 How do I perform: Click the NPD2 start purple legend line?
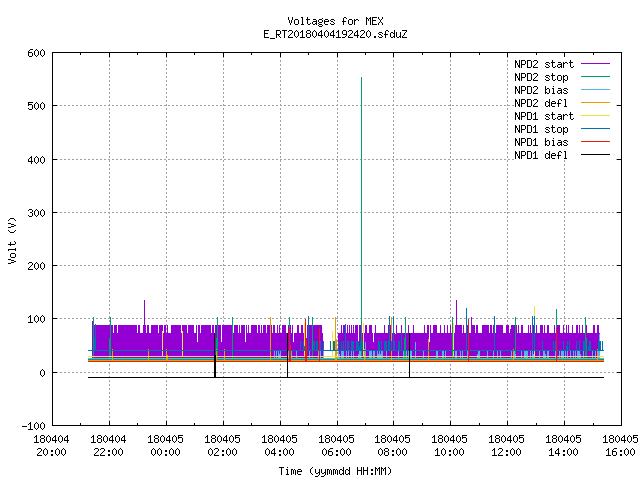point(595,64)
